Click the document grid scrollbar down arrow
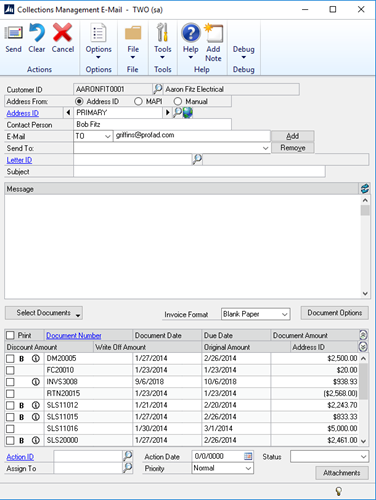This screenshot has height=500, width=376. tap(363, 441)
